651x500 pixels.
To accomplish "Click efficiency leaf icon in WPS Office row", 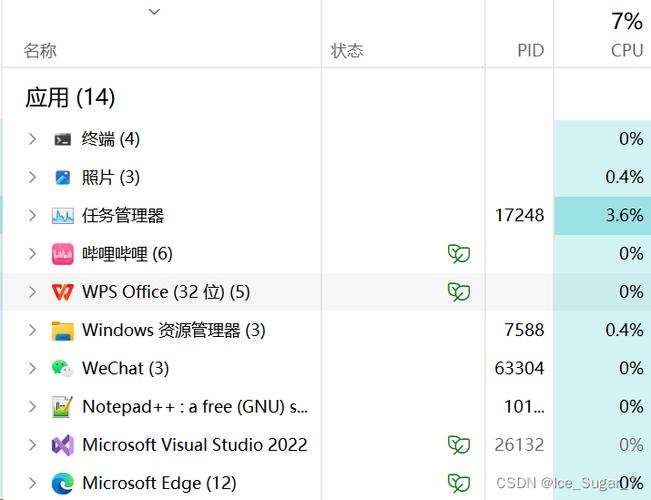I will [459, 292].
